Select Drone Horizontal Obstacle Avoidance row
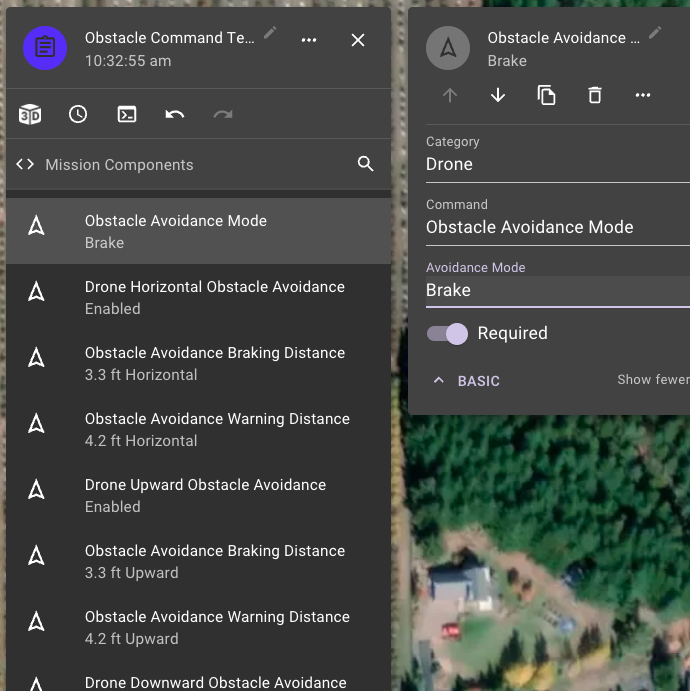The height and width of the screenshot is (691, 690). click(198, 297)
